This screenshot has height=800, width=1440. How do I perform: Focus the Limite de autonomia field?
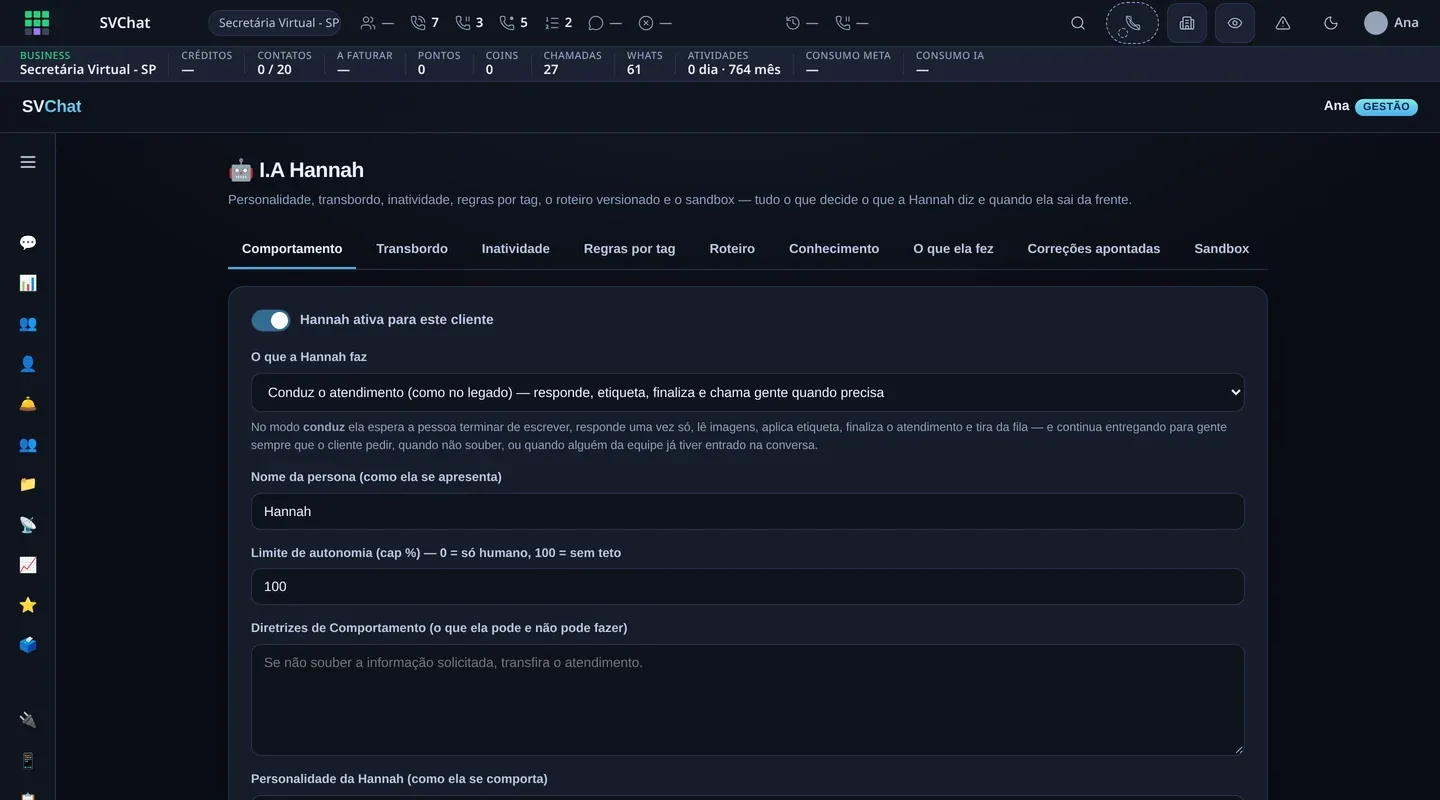click(748, 587)
